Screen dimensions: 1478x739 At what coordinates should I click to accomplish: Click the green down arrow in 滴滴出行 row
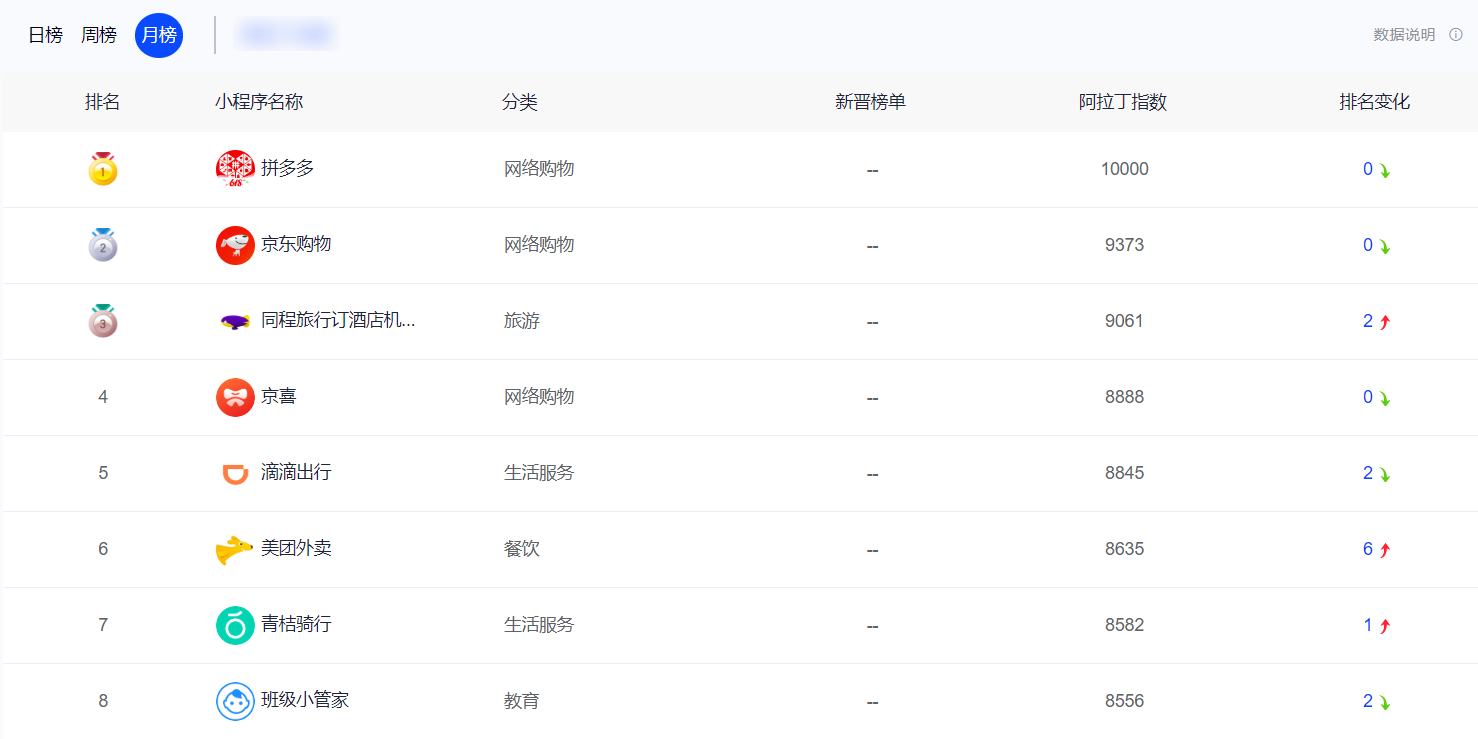(1385, 475)
